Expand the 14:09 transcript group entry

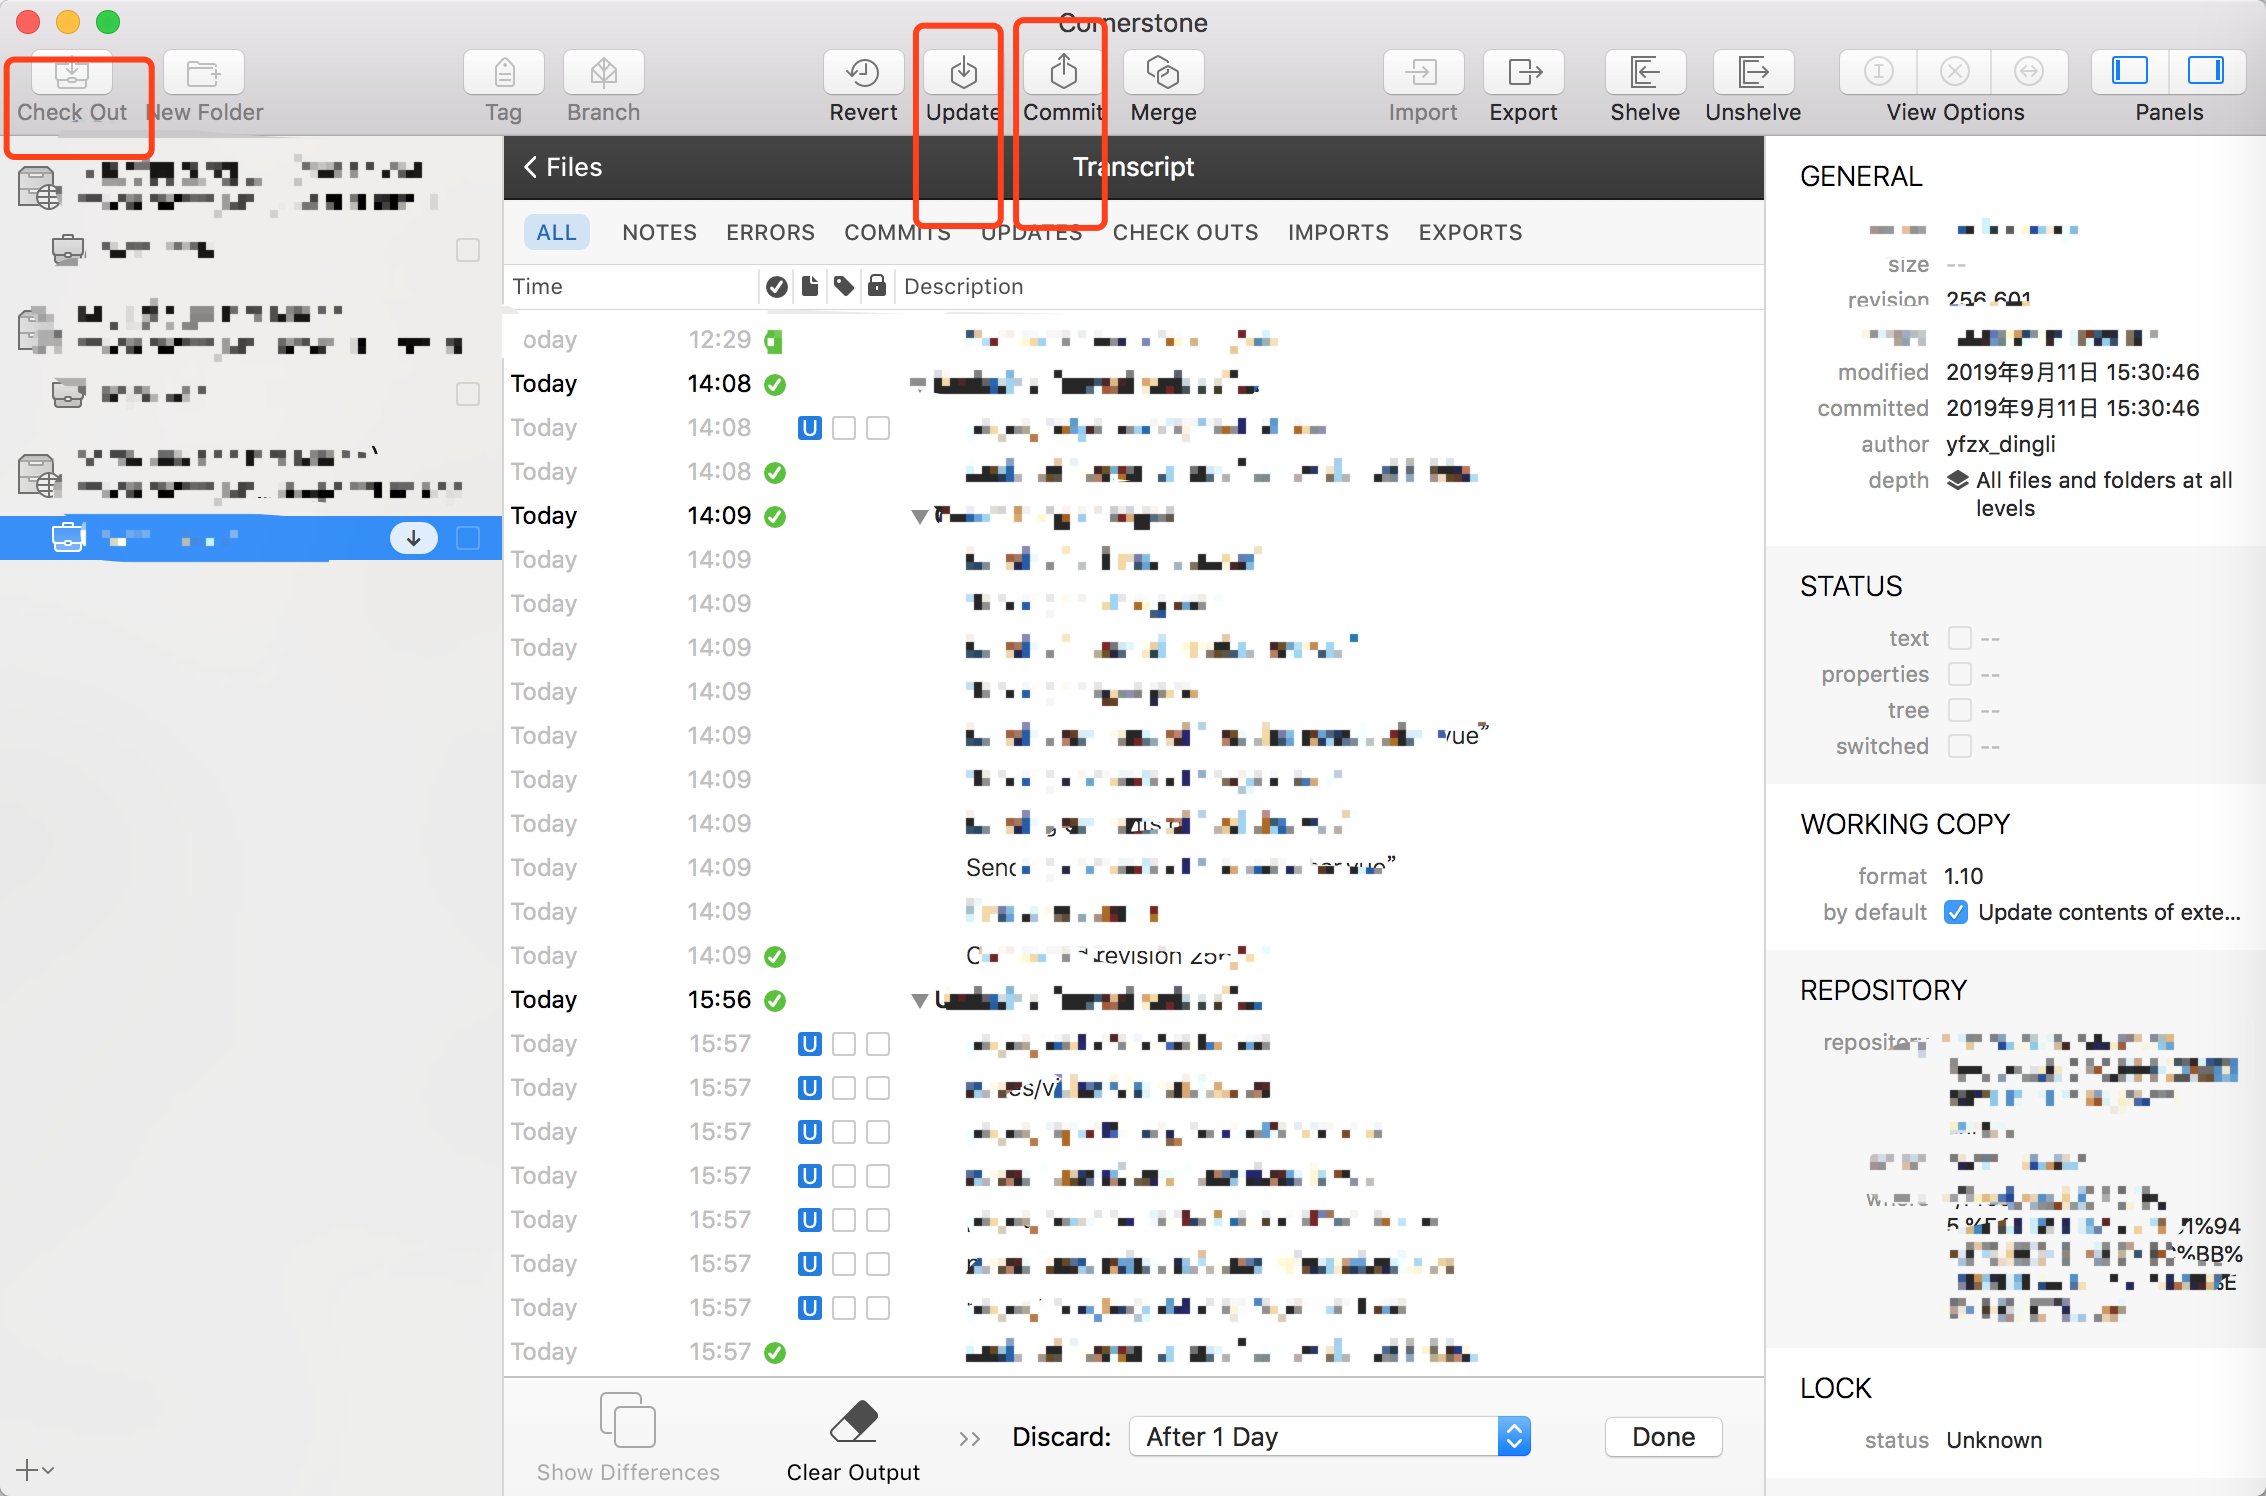[x=918, y=514]
